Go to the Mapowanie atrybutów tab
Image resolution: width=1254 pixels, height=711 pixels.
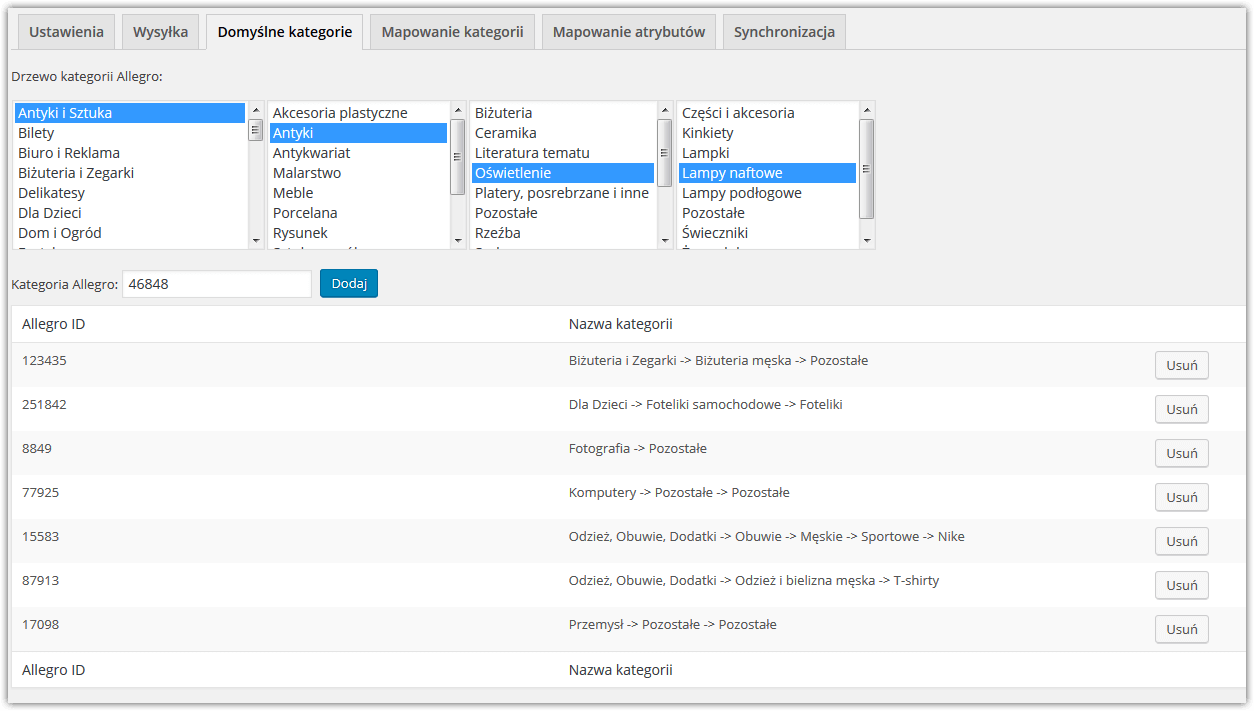pos(628,32)
